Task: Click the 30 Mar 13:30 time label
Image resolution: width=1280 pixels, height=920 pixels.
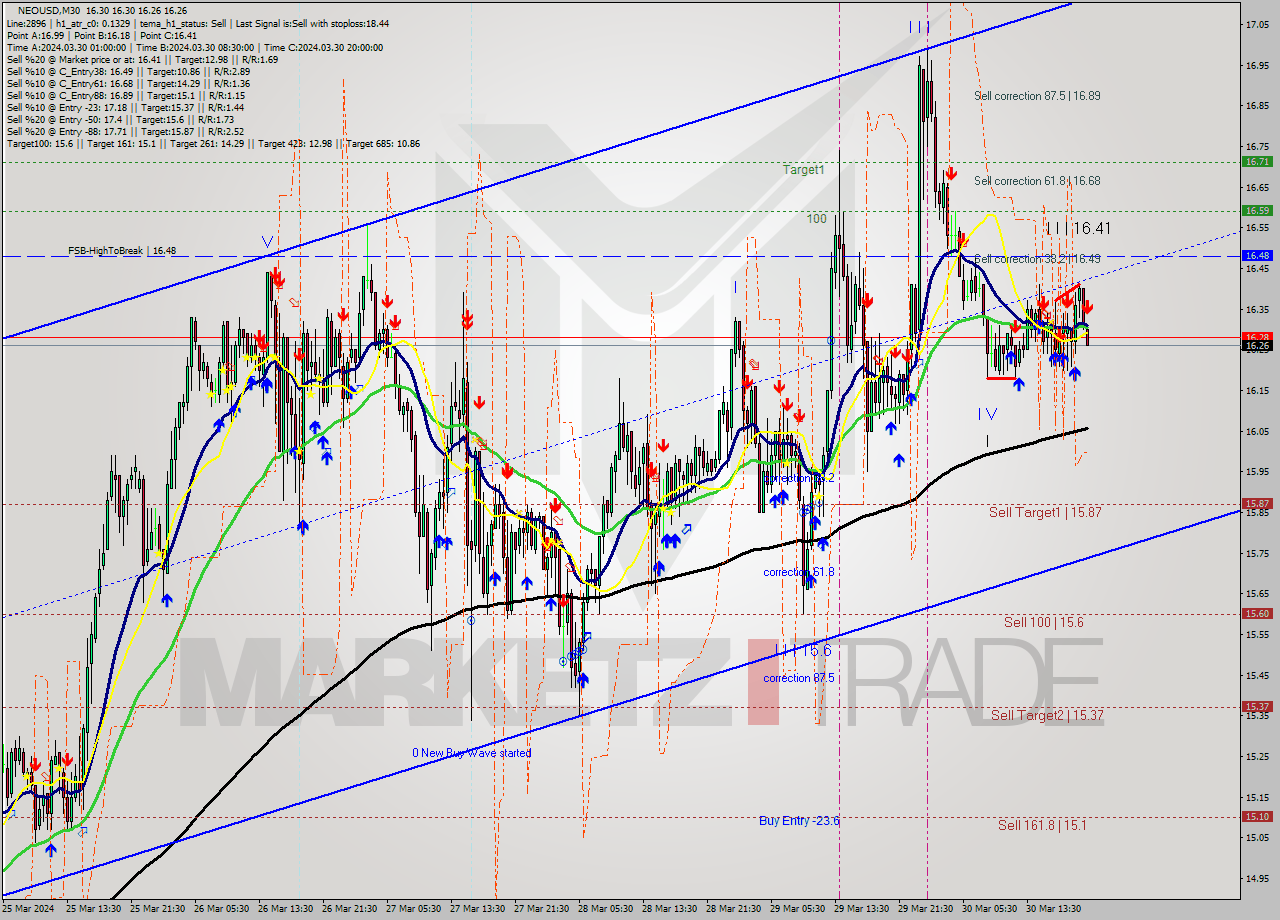Action: (x=1053, y=909)
